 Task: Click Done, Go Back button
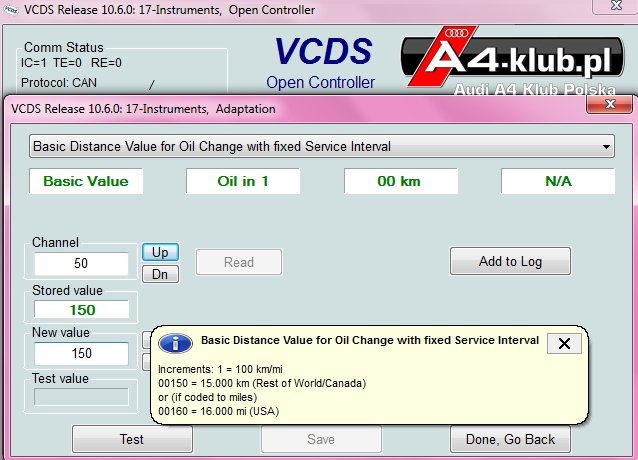pyautogui.click(x=510, y=439)
